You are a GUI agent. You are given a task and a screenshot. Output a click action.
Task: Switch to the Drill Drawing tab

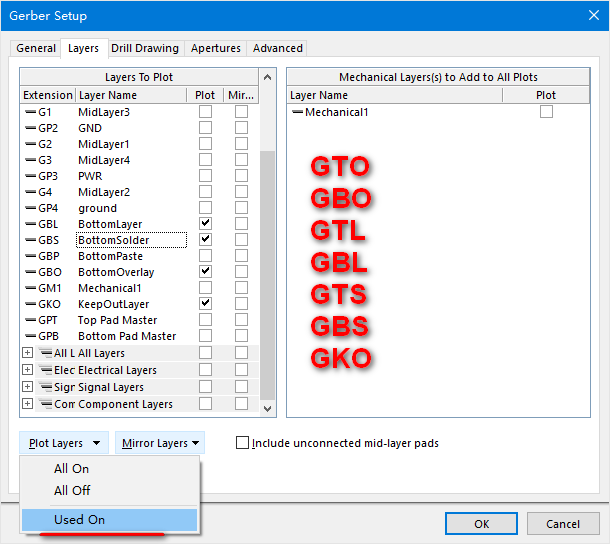point(145,48)
